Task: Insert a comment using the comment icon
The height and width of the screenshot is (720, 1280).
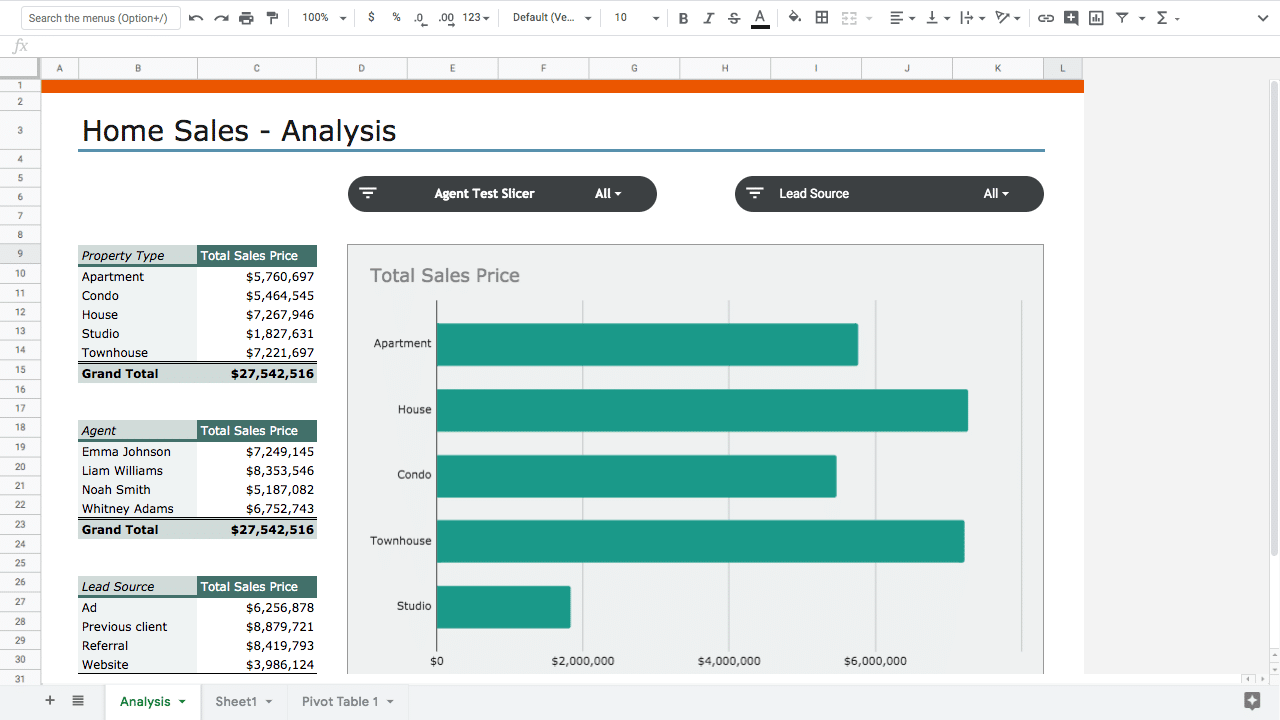Action: point(1070,17)
